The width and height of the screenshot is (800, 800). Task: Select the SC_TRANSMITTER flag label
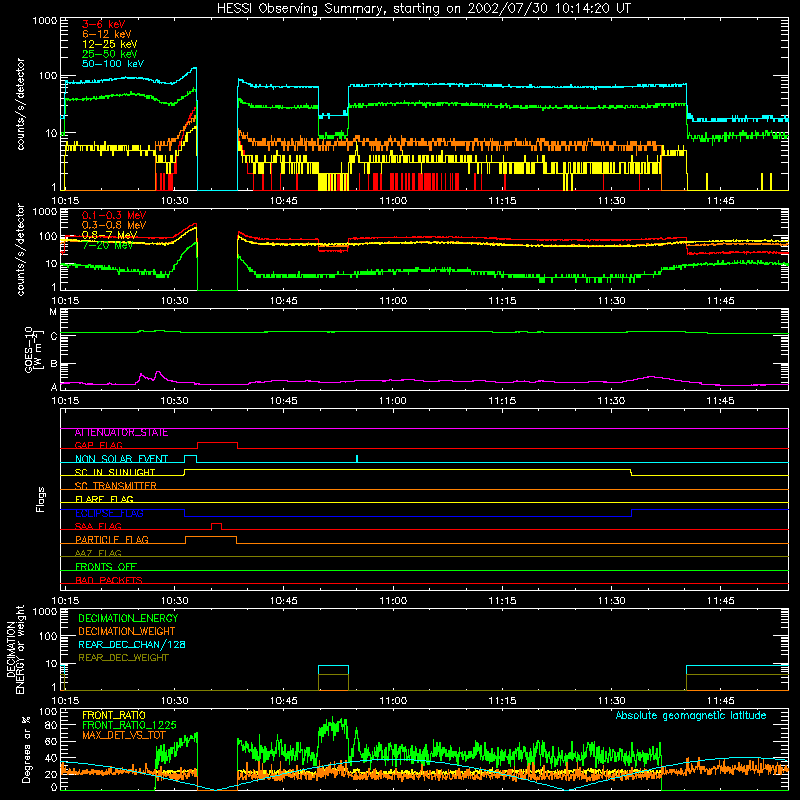click(x=116, y=486)
